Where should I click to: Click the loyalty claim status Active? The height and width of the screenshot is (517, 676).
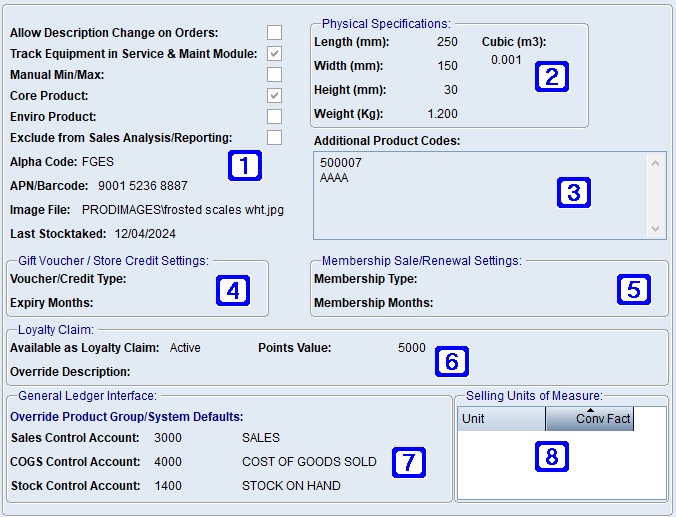185,348
